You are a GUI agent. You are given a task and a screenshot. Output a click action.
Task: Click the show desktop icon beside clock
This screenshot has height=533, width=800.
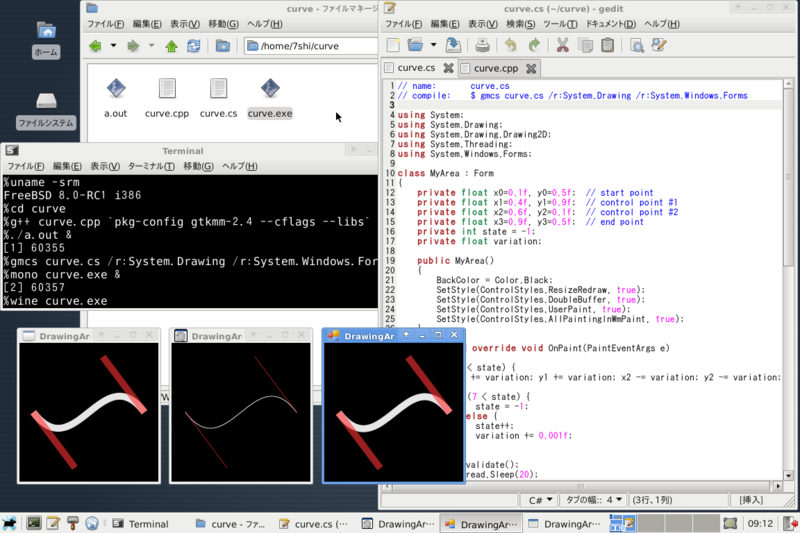click(x=730, y=523)
